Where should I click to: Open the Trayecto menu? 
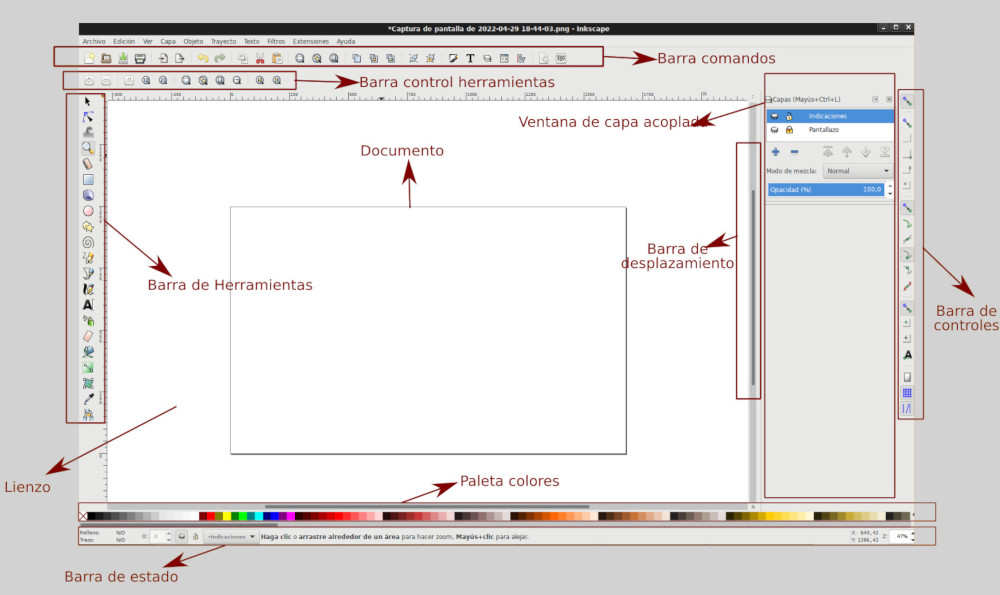coord(223,41)
